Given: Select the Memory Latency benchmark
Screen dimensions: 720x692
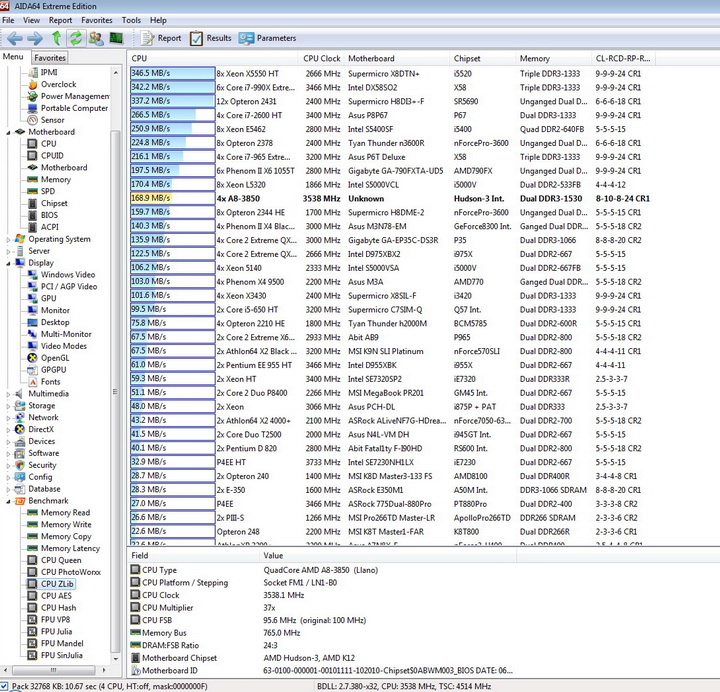Looking at the screenshot, I should (x=64, y=548).
